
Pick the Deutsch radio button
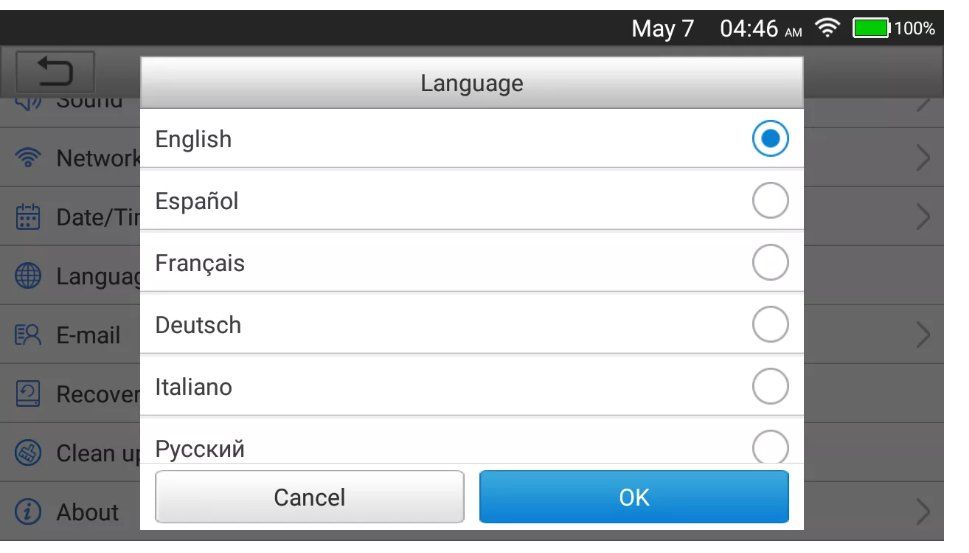pos(770,325)
